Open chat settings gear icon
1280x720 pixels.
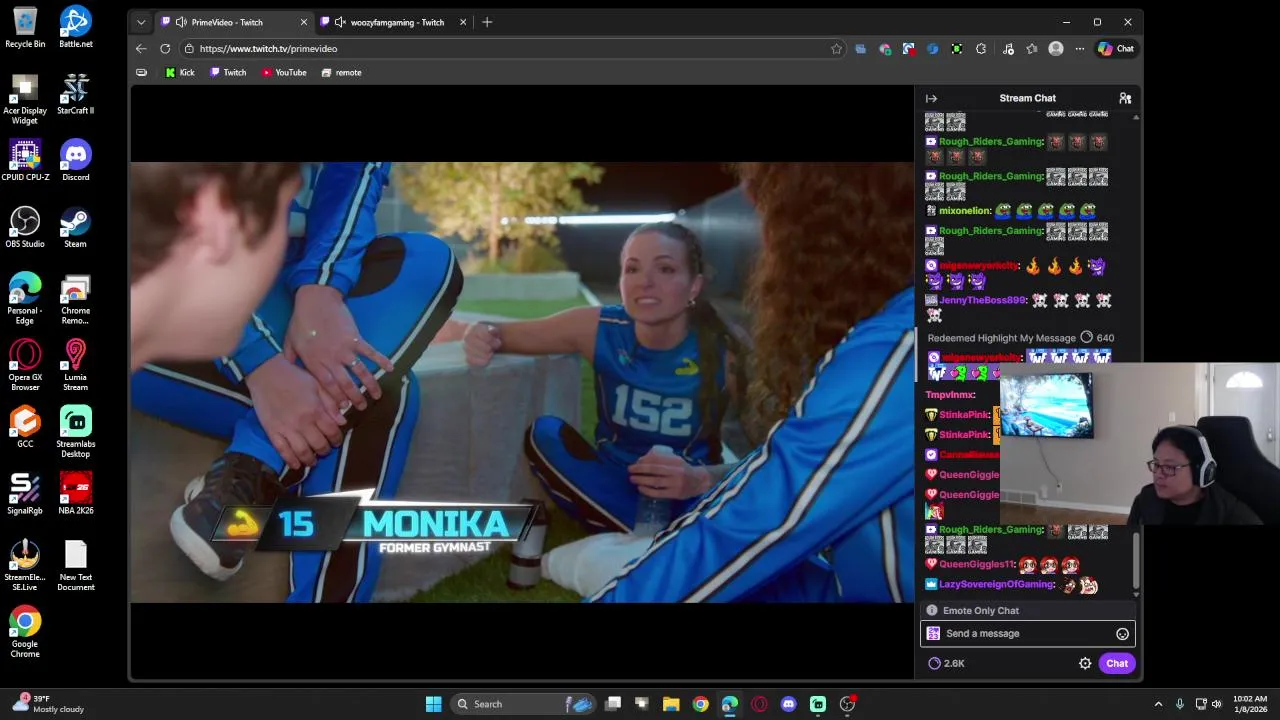coord(1085,663)
